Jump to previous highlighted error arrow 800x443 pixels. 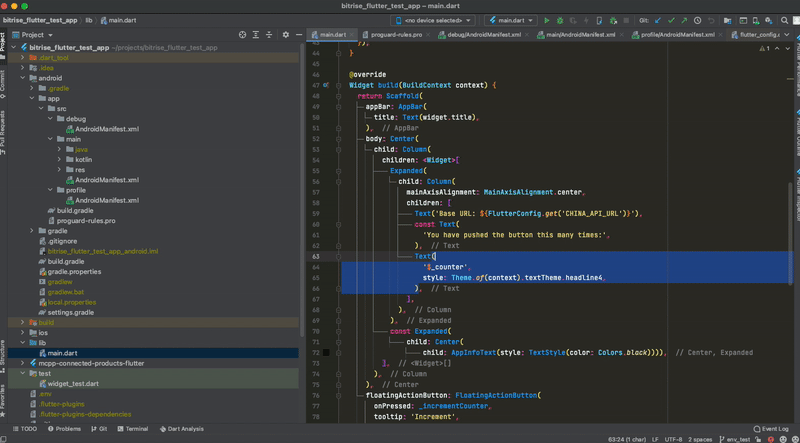(777, 48)
